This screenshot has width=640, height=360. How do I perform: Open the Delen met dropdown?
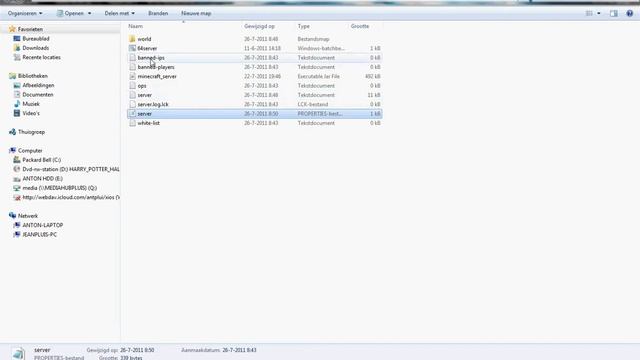pyautogui.click(x=119, y=13)
